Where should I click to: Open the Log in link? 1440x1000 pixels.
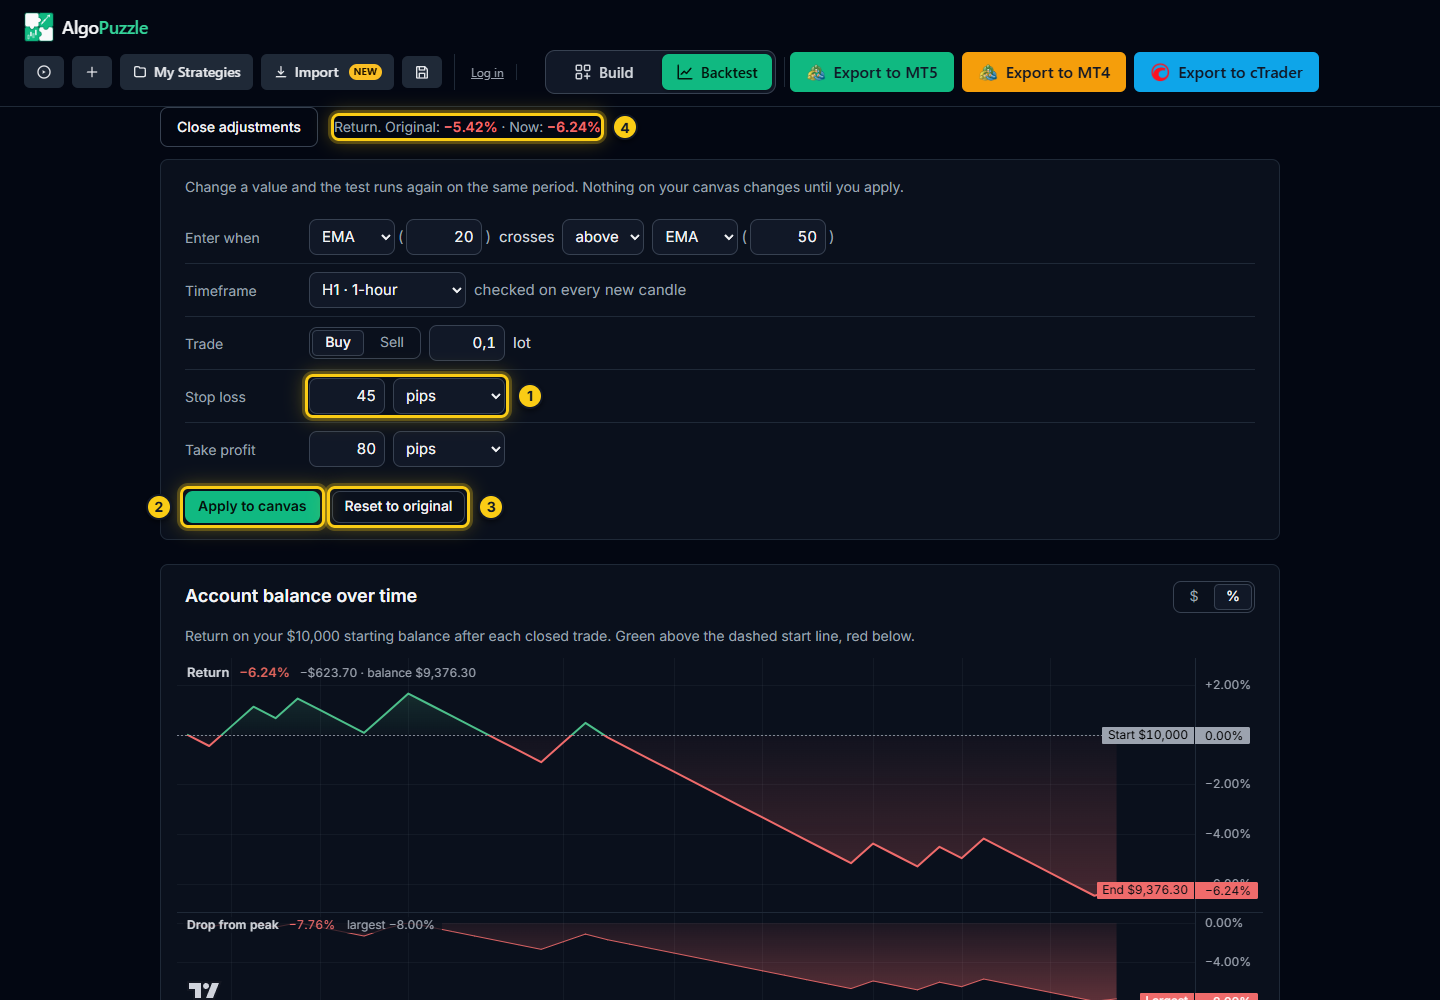[x=487, y=73]
